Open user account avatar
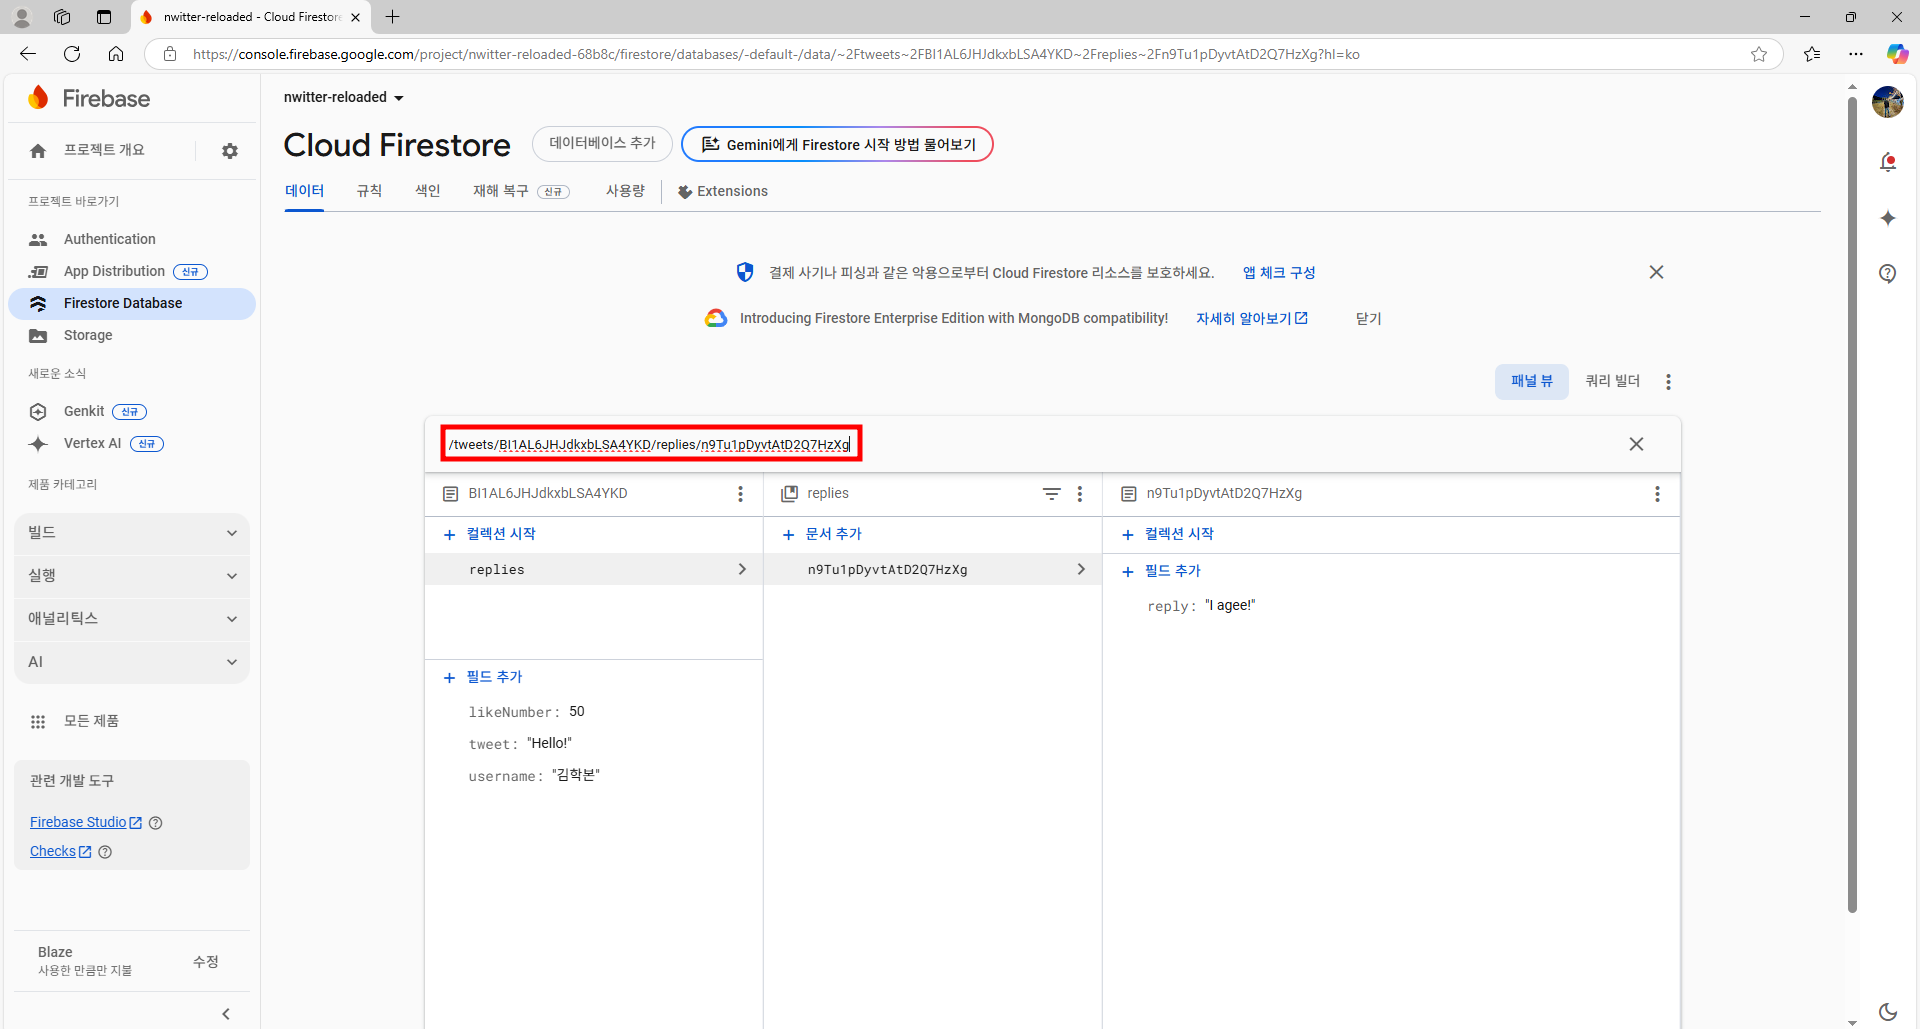1920x1029 pixels. coord(1887,102)
